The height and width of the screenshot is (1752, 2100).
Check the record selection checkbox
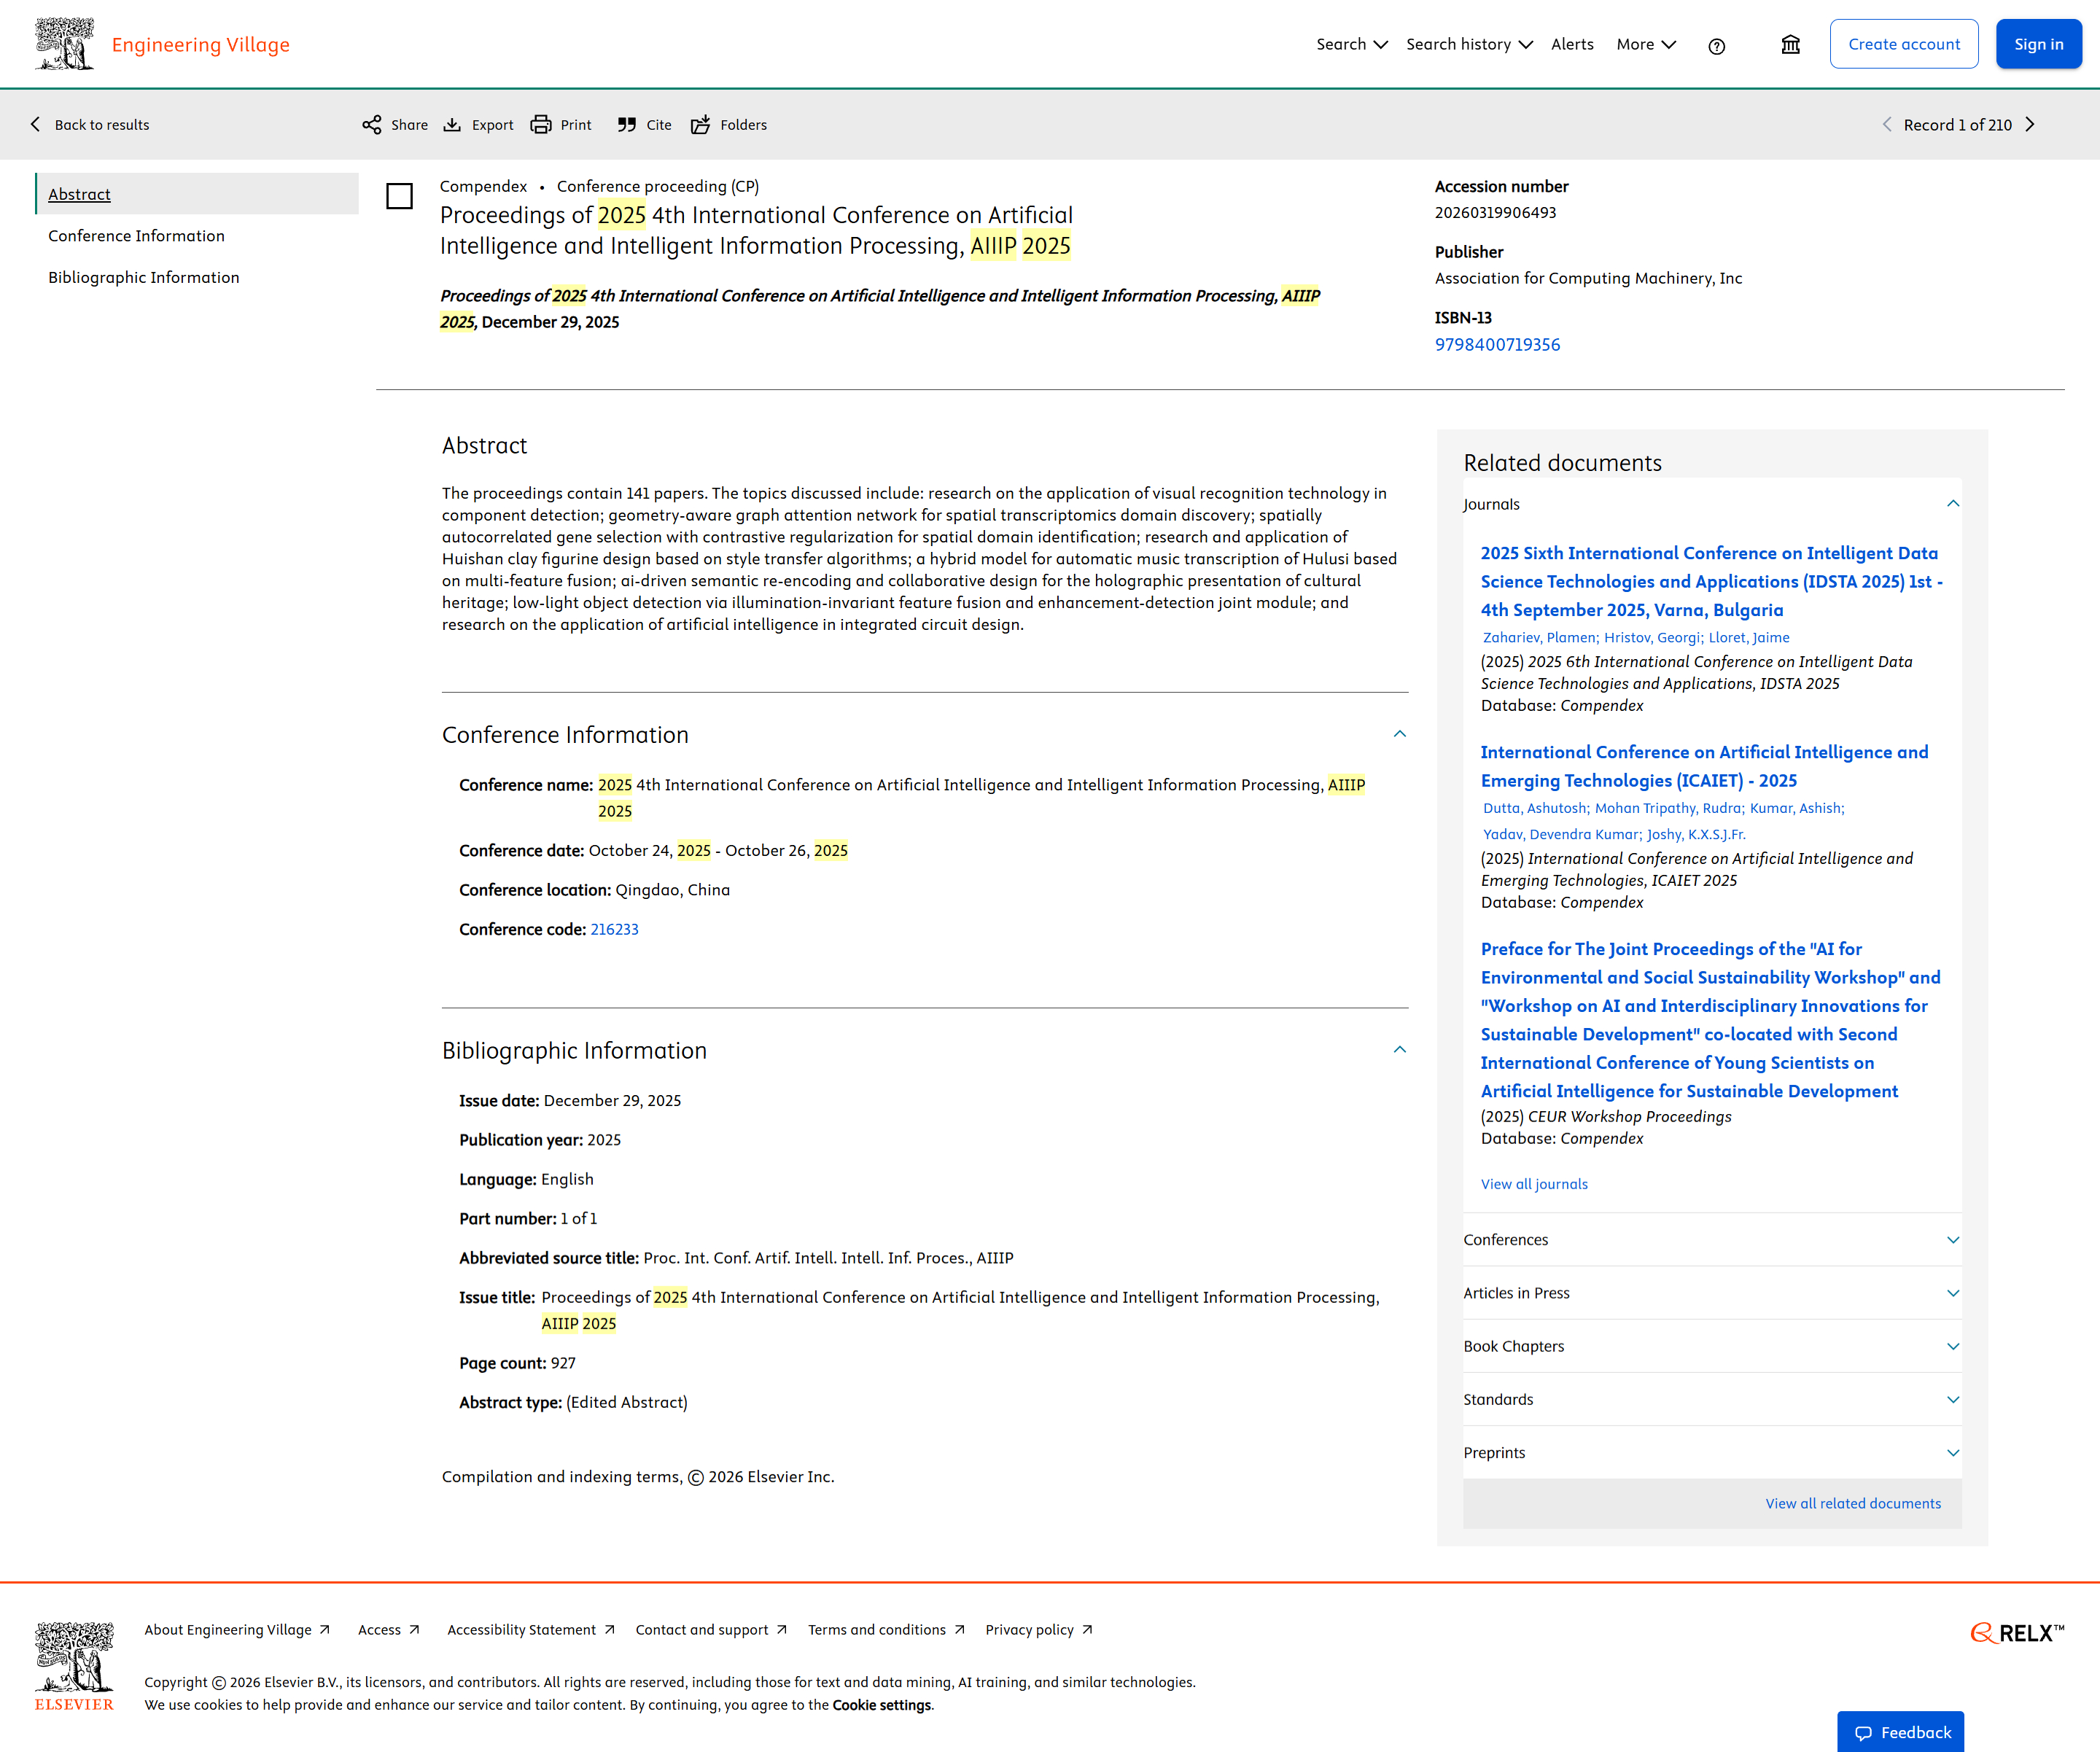399,196
